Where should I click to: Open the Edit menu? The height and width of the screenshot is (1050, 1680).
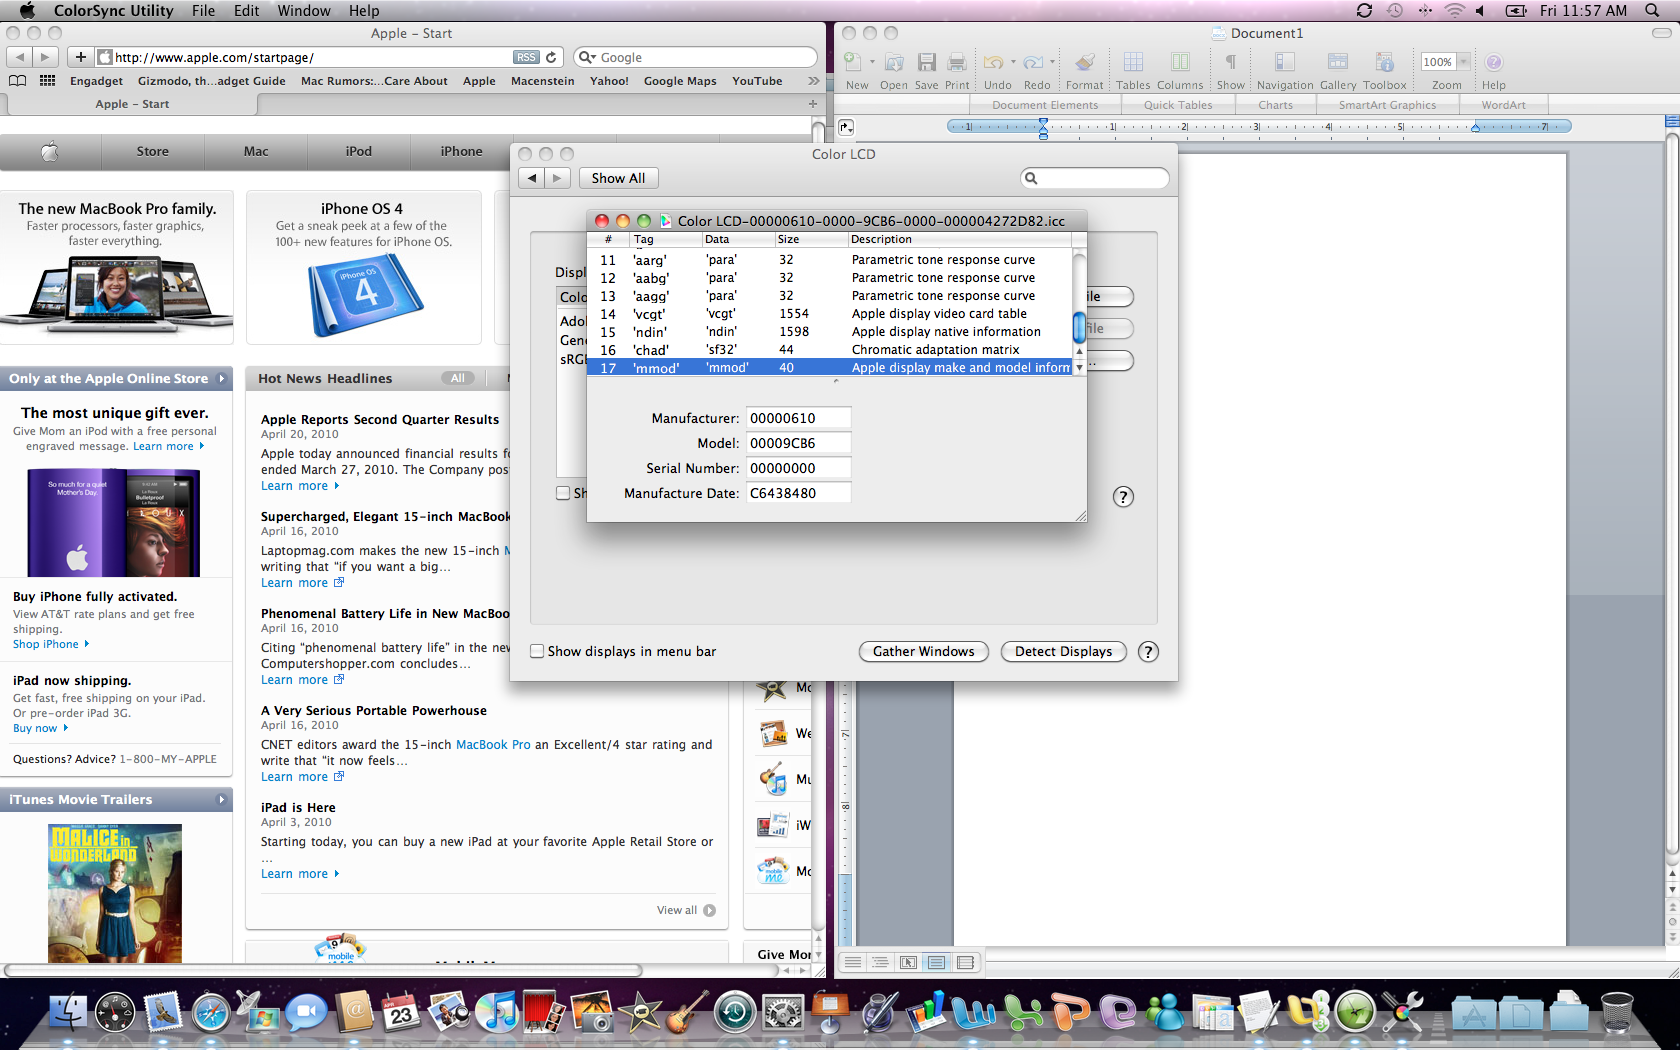tap(246, 10)
